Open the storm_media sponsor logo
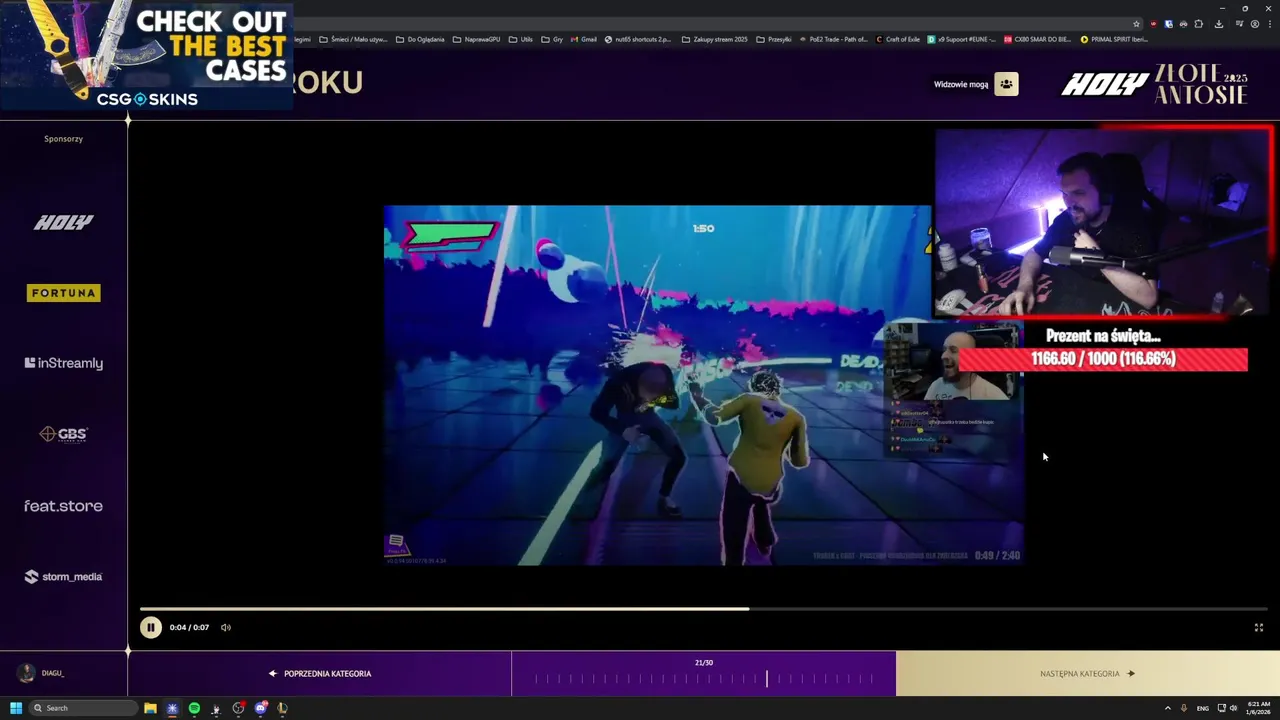Screen dimensions: 1280x720 63,577
